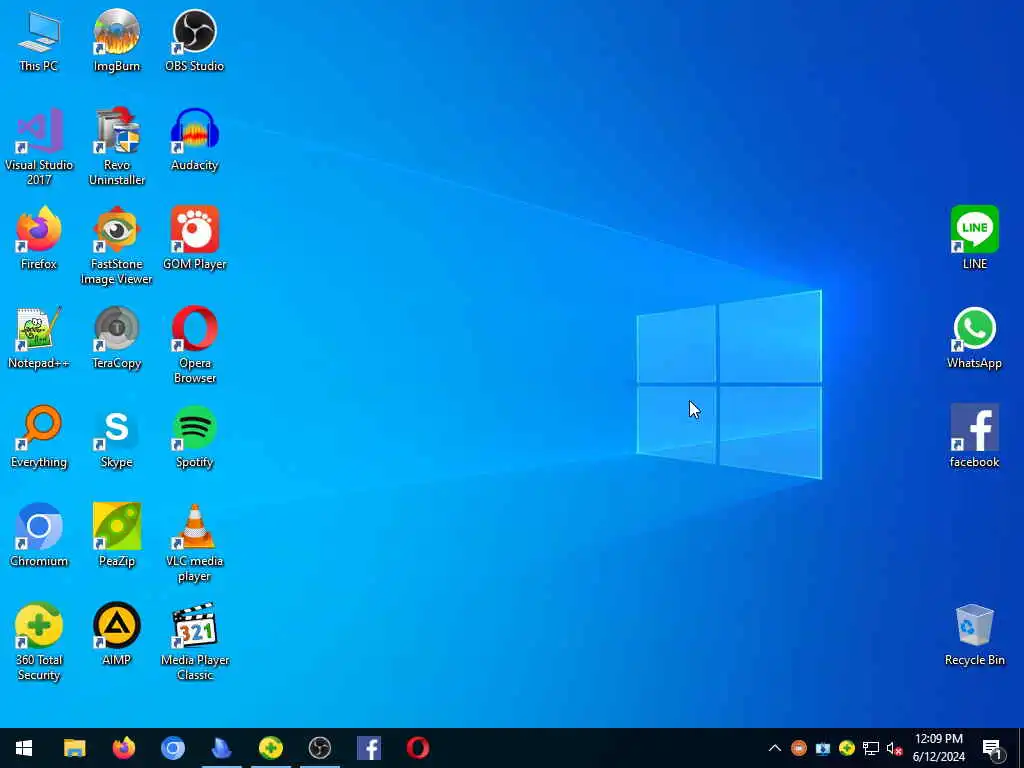Screen dimensions: 1024x768
Task: Launch Chromium from the taskbar
Action: point(172,748)
